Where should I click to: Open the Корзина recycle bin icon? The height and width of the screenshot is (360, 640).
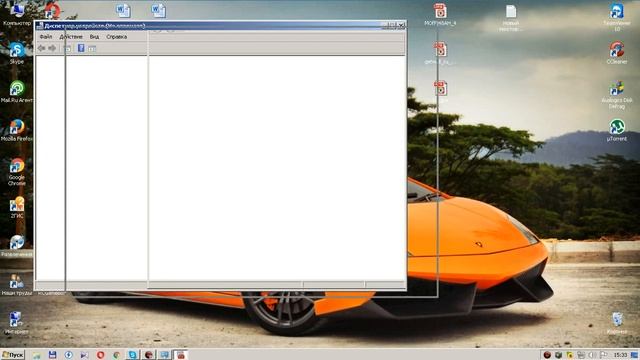[617, 323]
